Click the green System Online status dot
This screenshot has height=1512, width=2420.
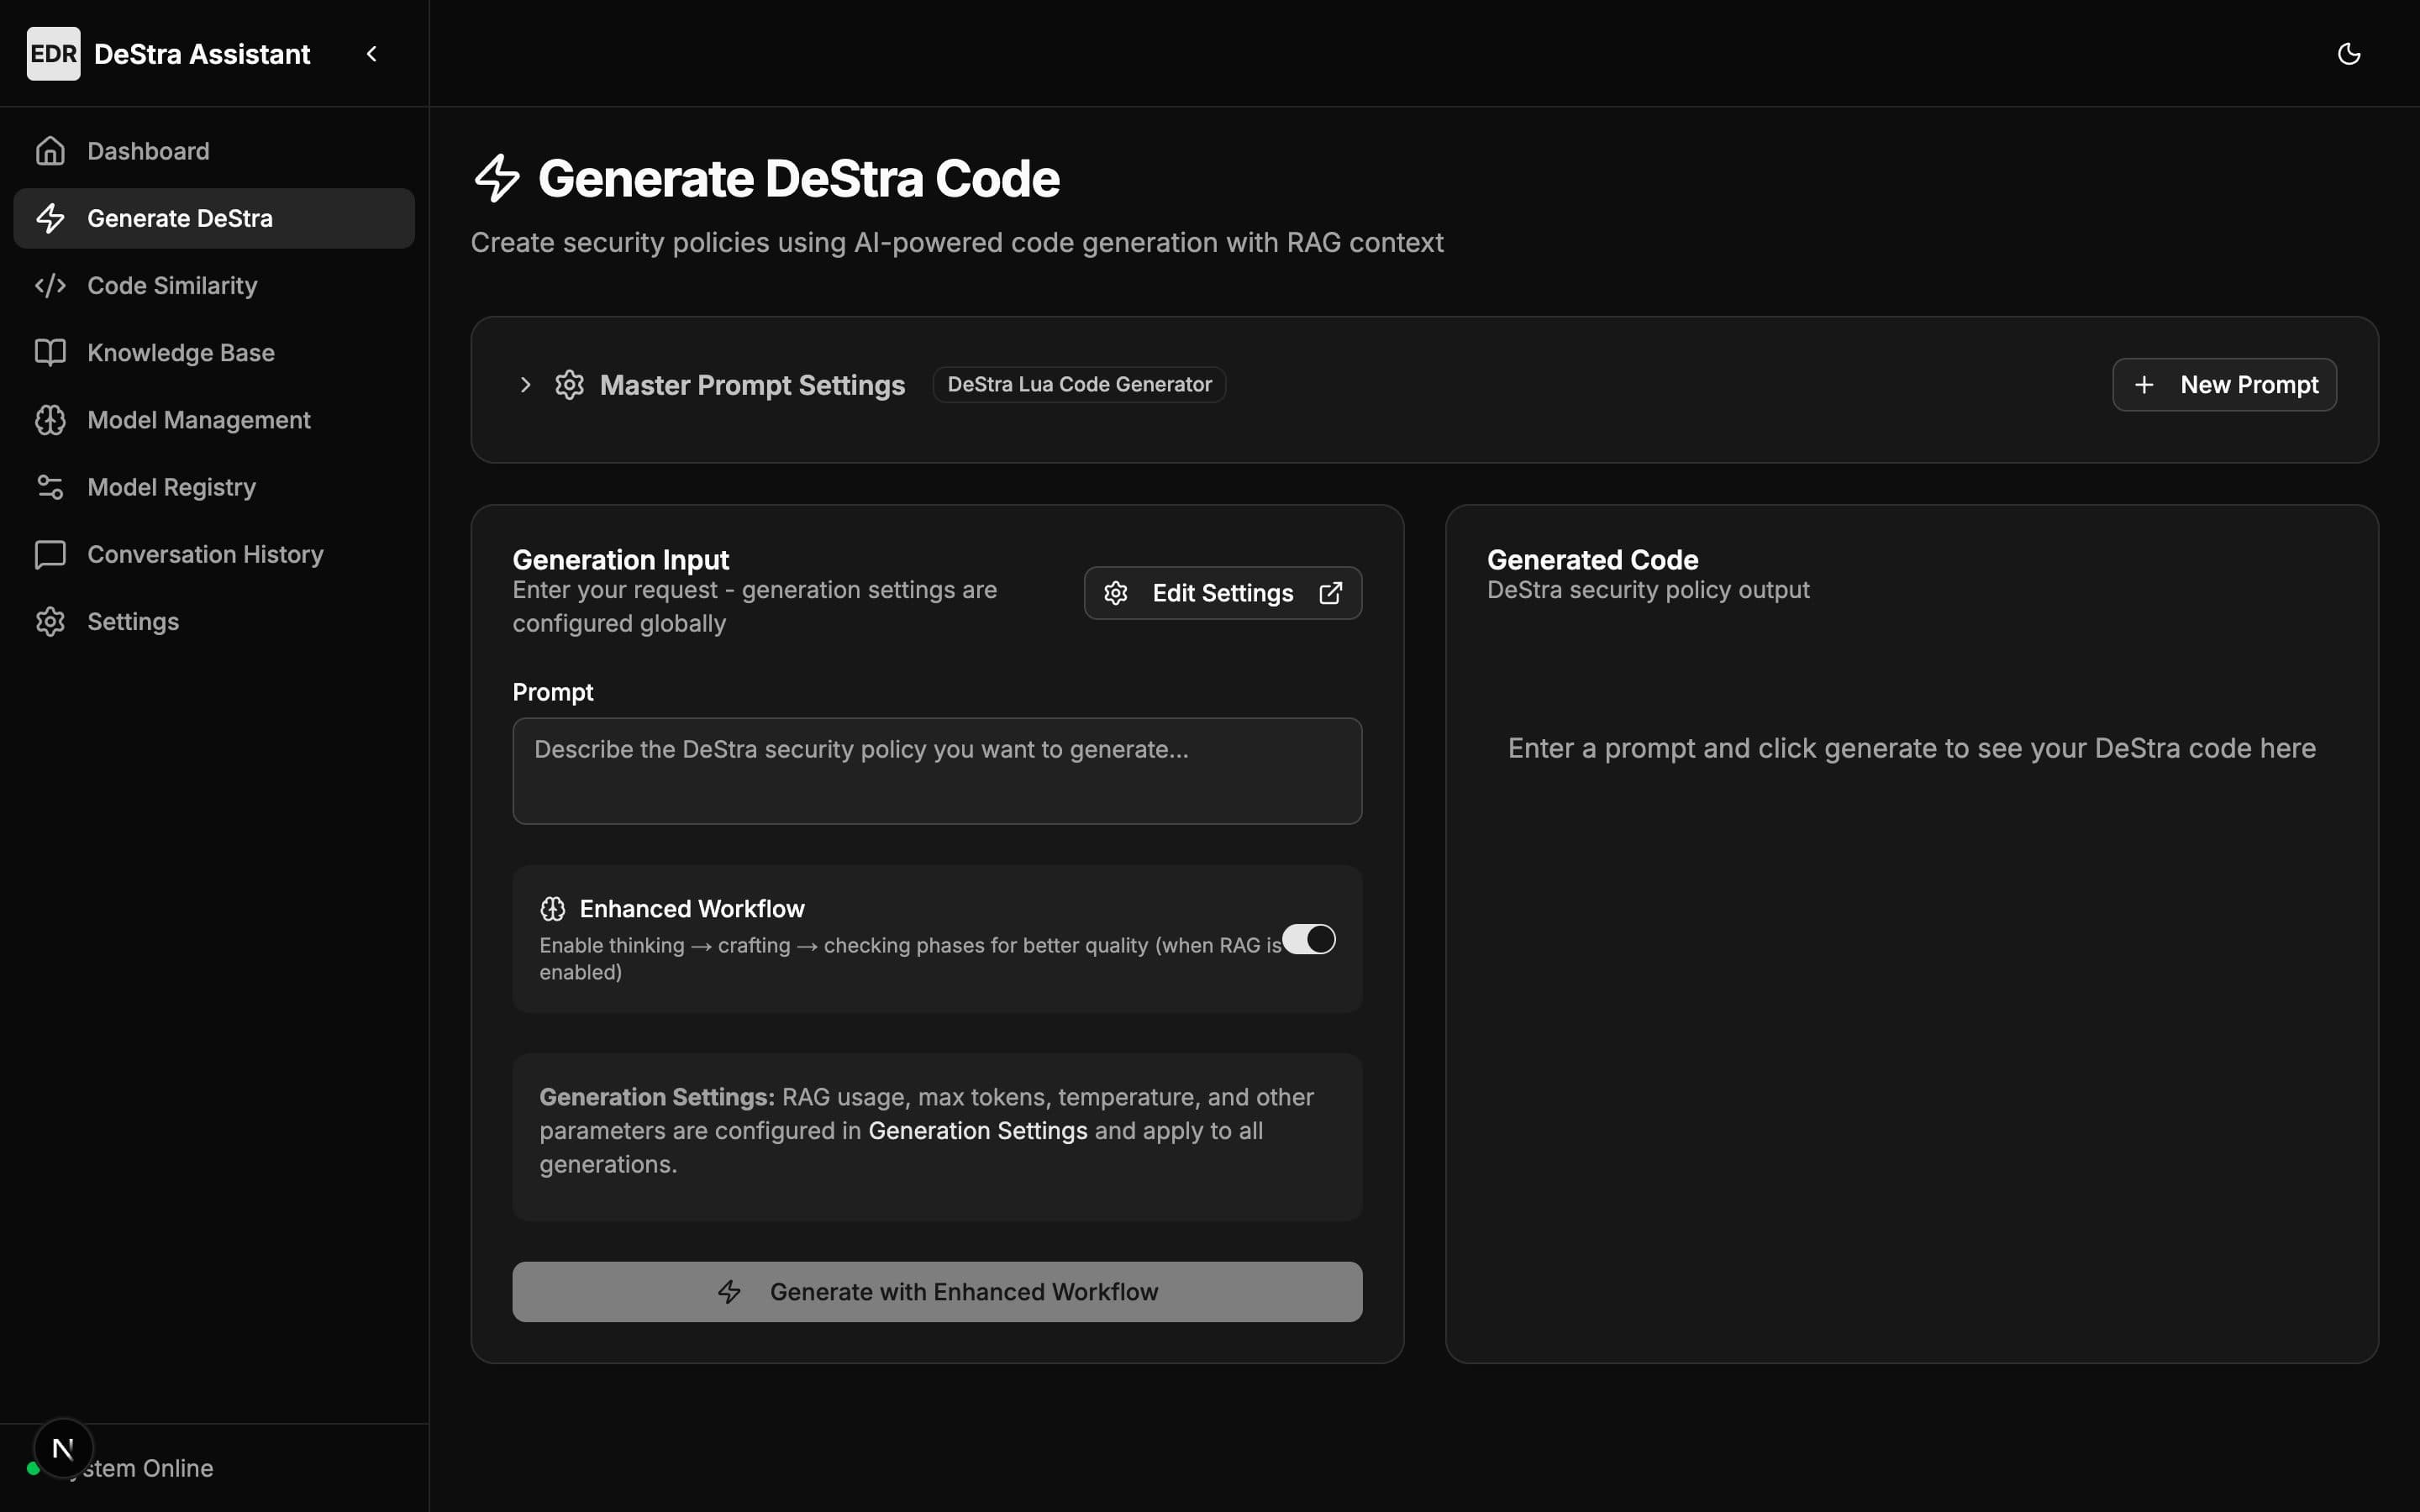33,1468
